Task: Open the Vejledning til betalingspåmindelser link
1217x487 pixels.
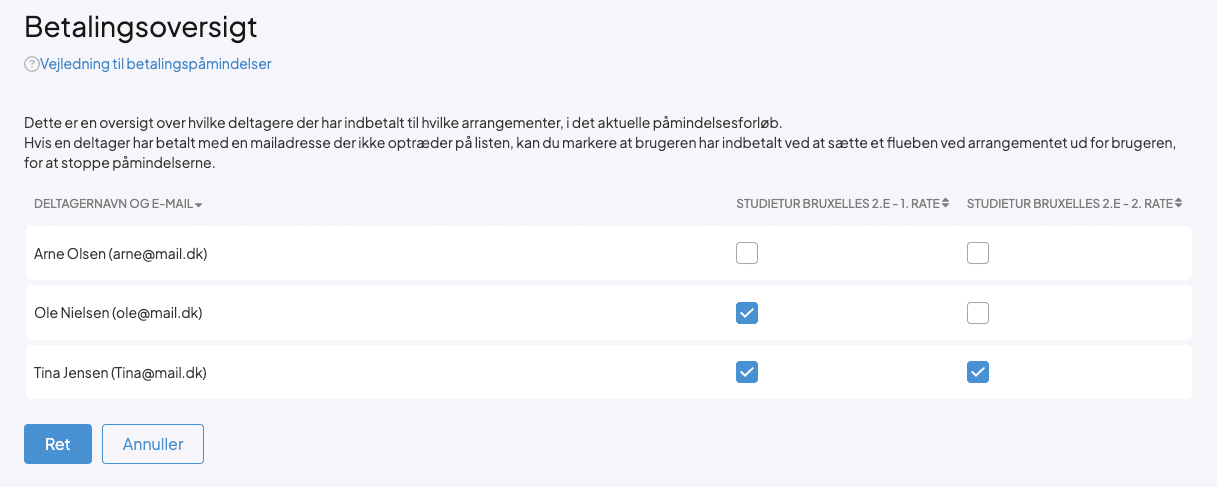Action: (x=156, y=64)
